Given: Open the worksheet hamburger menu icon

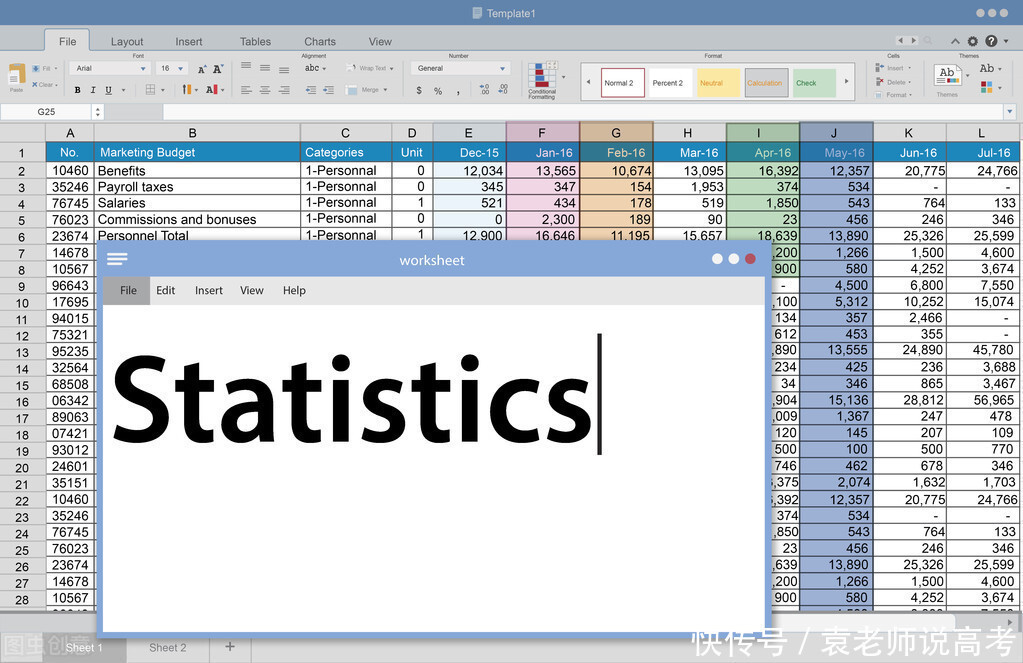Looking at the screenshot, I should pyautogui.click(x=117, y=259).
